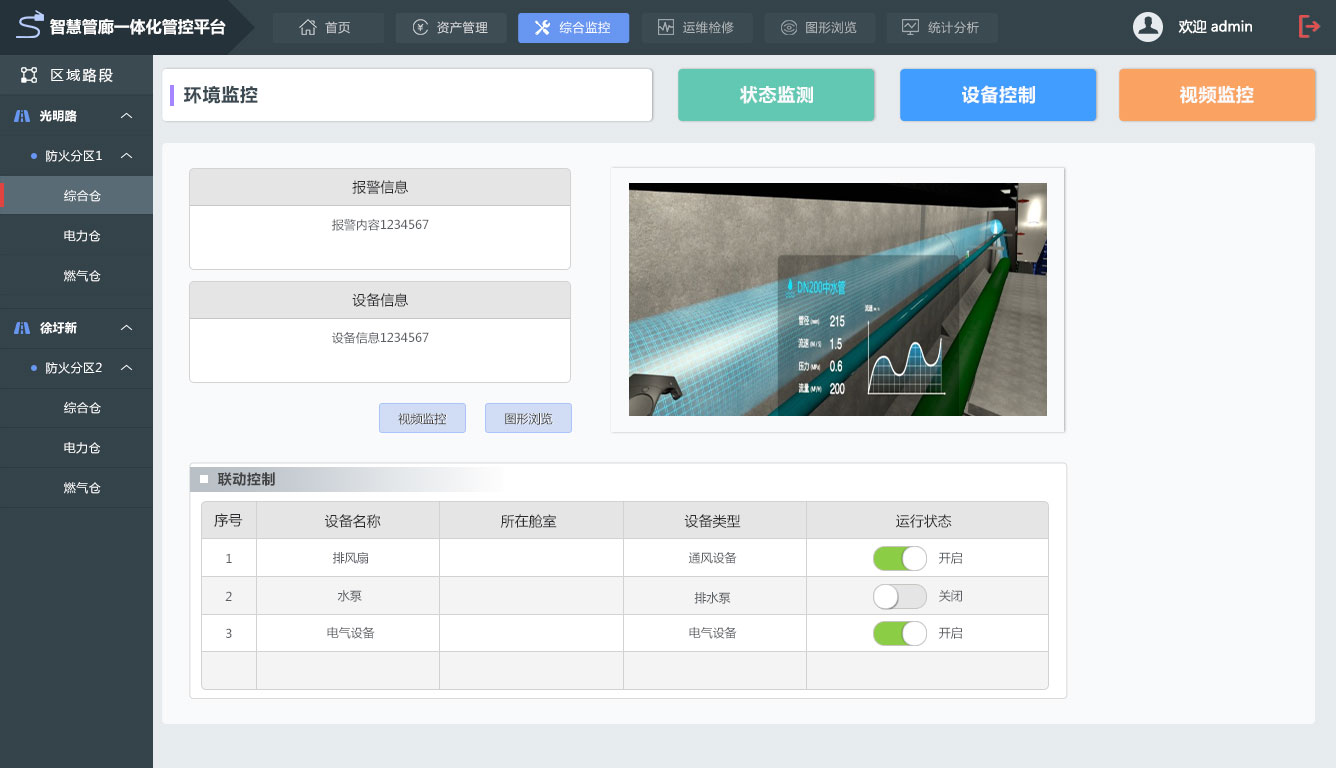Click the 区域路段 network icon
1336x768 pixels.
(29, 75)
